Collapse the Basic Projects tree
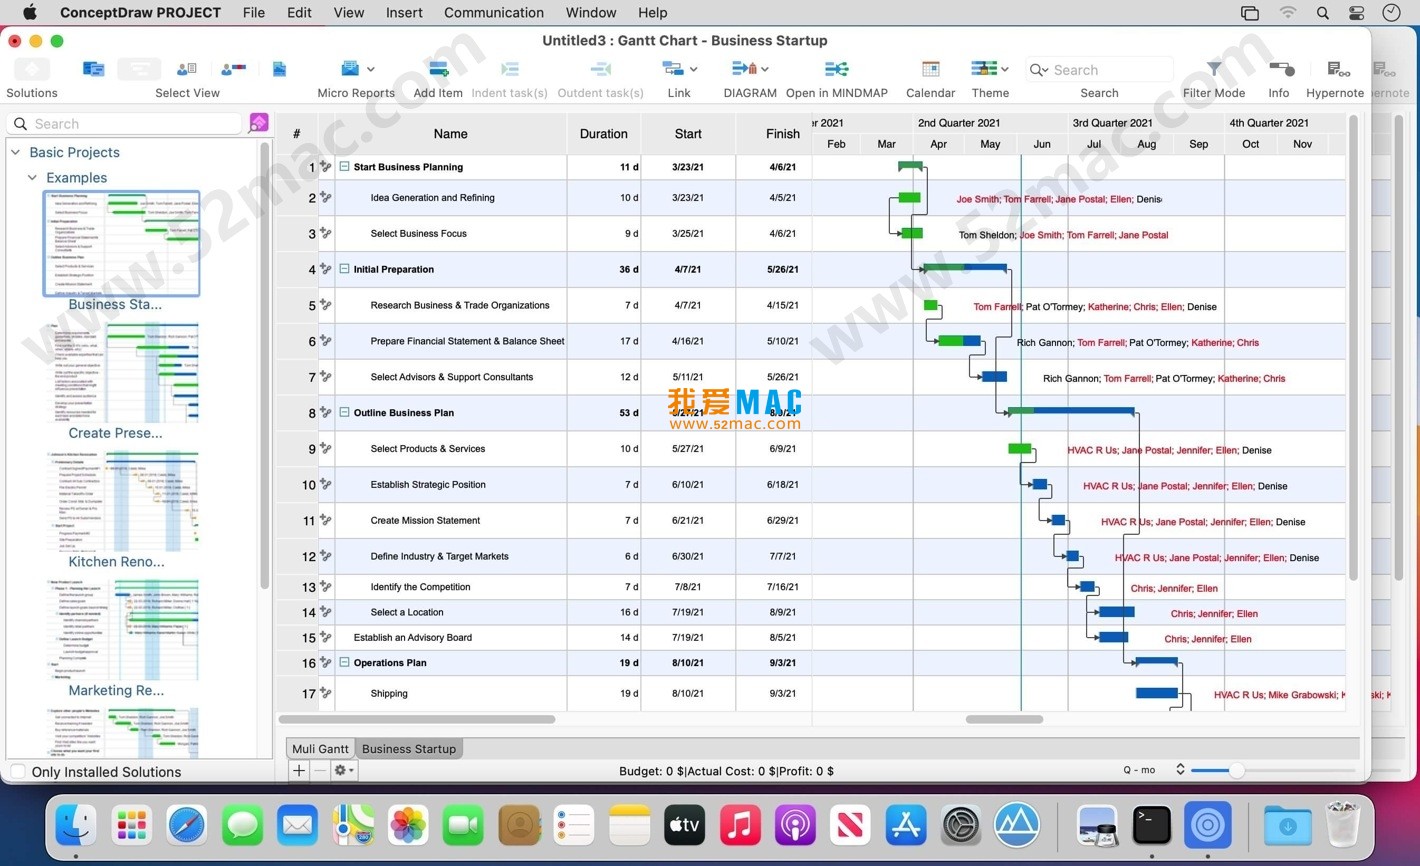Viewport: 1420px width, 866px height. coord(15,152)
